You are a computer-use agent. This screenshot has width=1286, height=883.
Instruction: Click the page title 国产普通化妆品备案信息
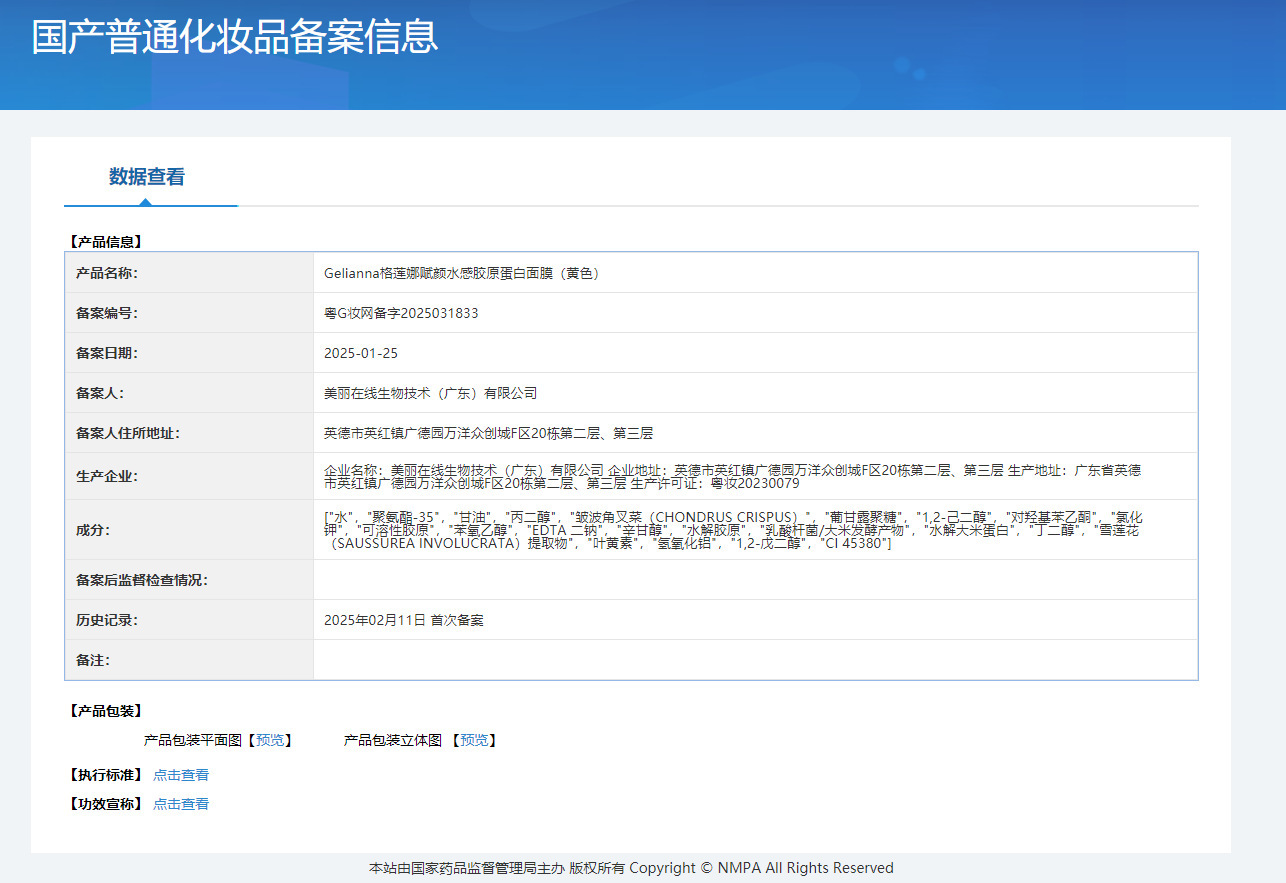(235, 37)
